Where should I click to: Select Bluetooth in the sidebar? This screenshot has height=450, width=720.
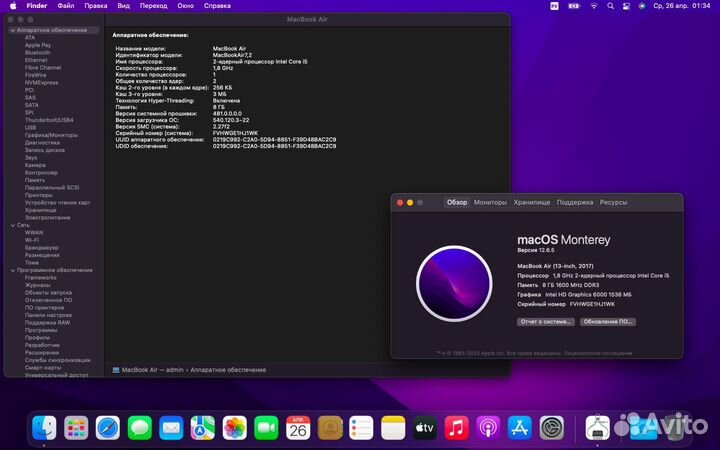pos(38,53)
